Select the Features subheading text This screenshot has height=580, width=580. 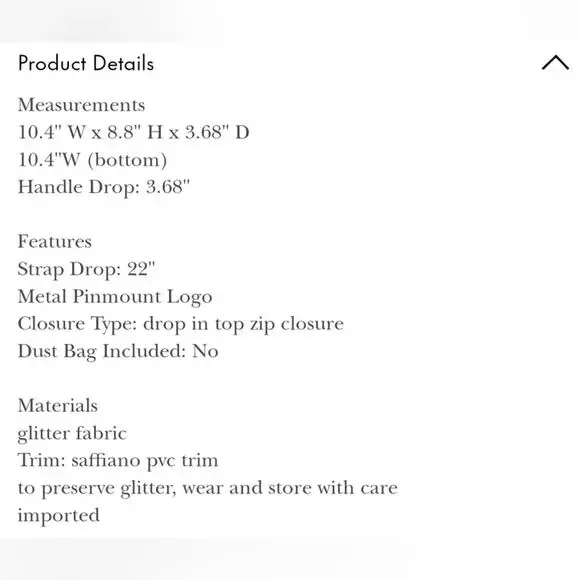tap(55, 242)
